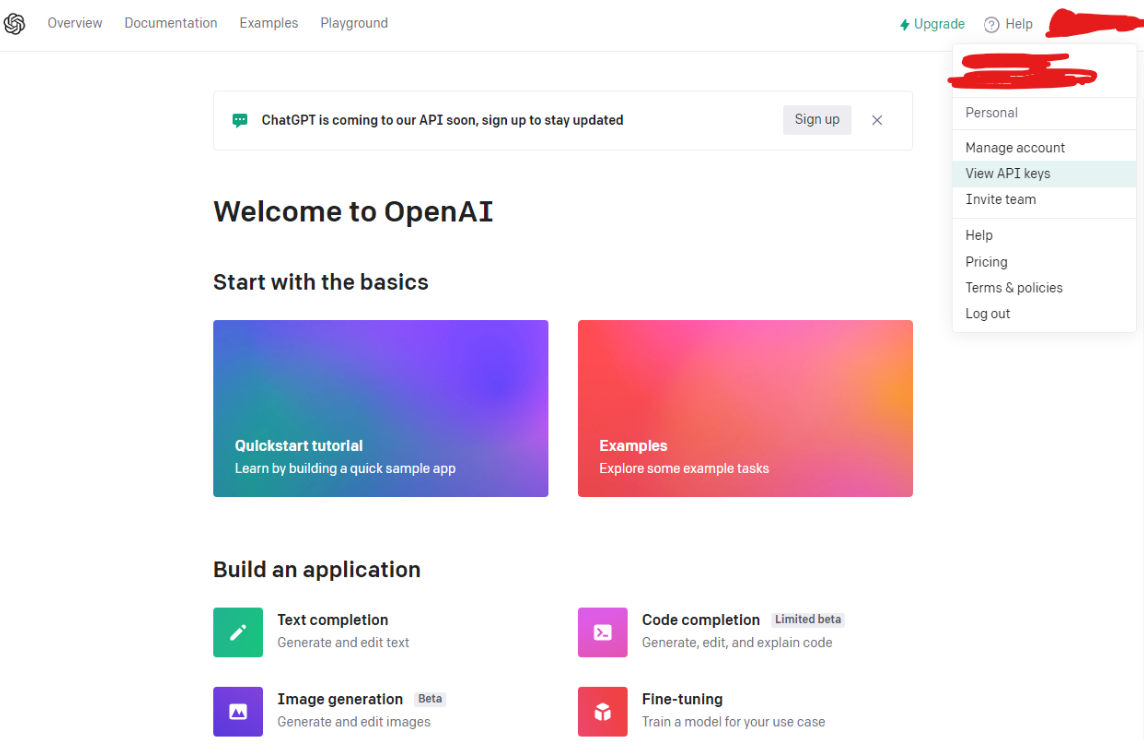Open the Playground nav link
Screen dimensions: 1144x754
(x=354, y=23)
